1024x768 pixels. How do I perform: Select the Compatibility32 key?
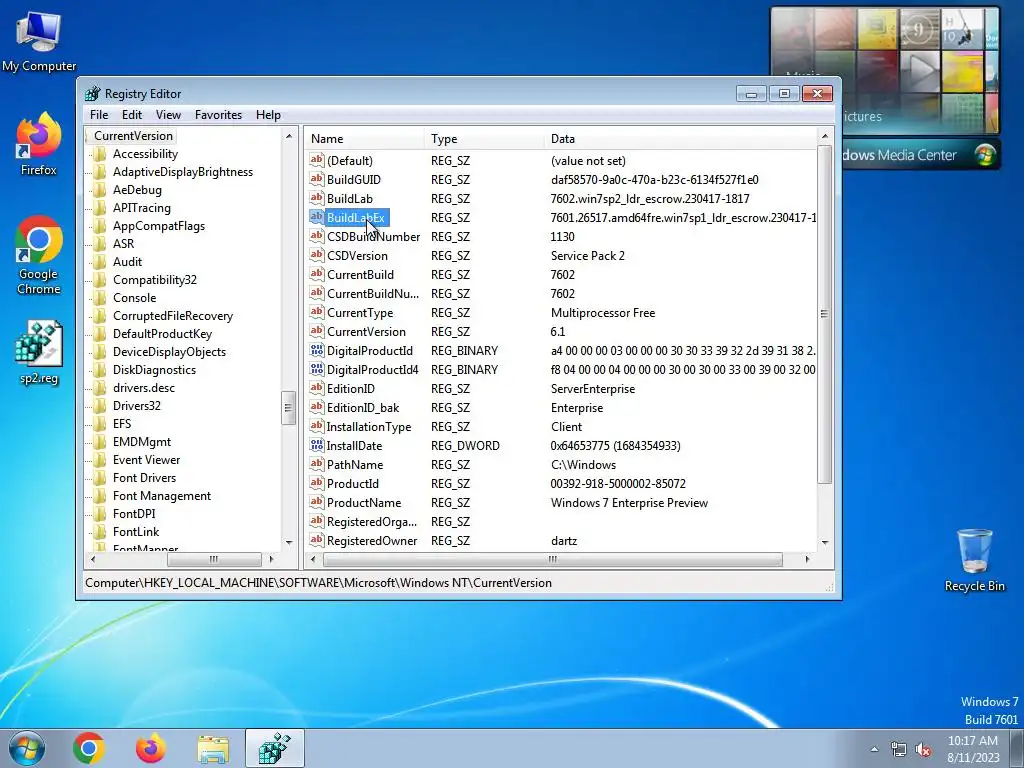155,280
